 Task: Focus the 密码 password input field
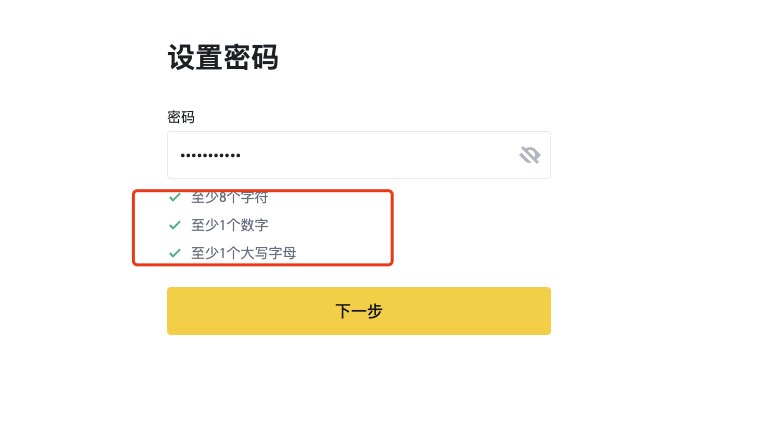340,155
